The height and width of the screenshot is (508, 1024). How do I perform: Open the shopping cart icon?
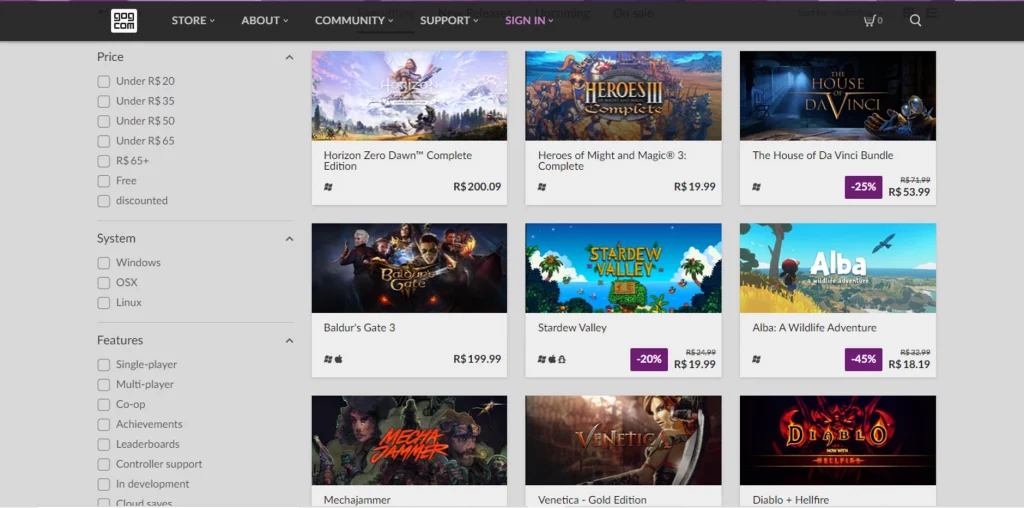pos(869,21)
